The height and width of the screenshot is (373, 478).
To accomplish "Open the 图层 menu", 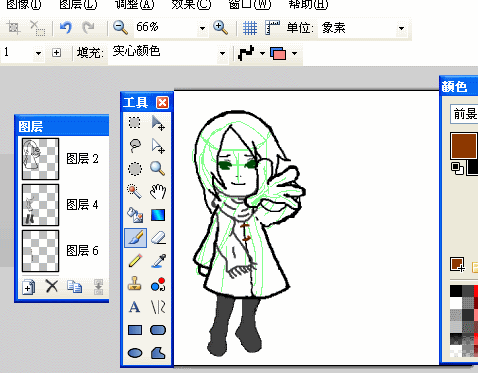I will (x=78, y=4).
